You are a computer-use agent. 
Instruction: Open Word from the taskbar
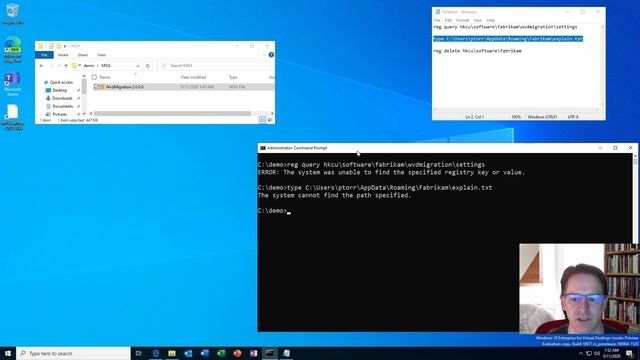[x=204, y=353]
